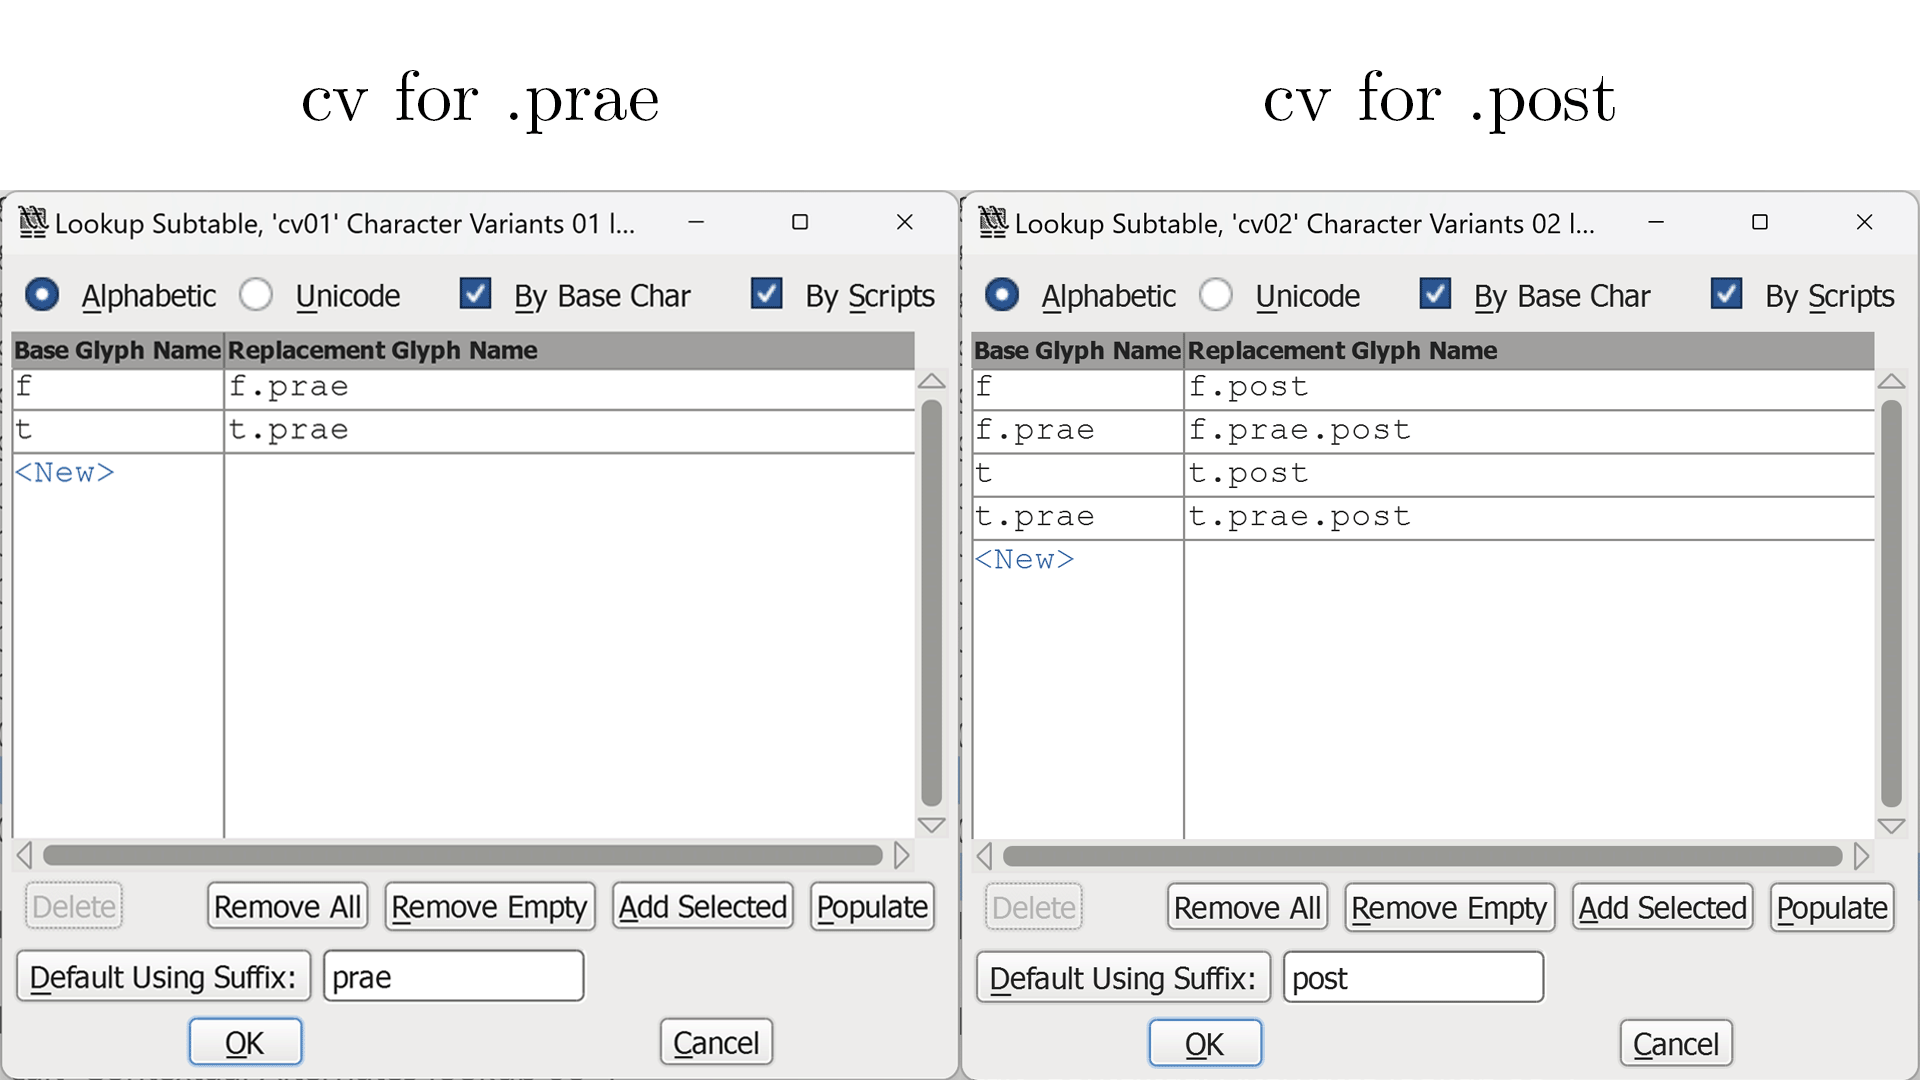The width and height of the screenshot is (1920, 1080).
Task: Click right scroll arrow in cv02 window
Action: pos(1861,856)
